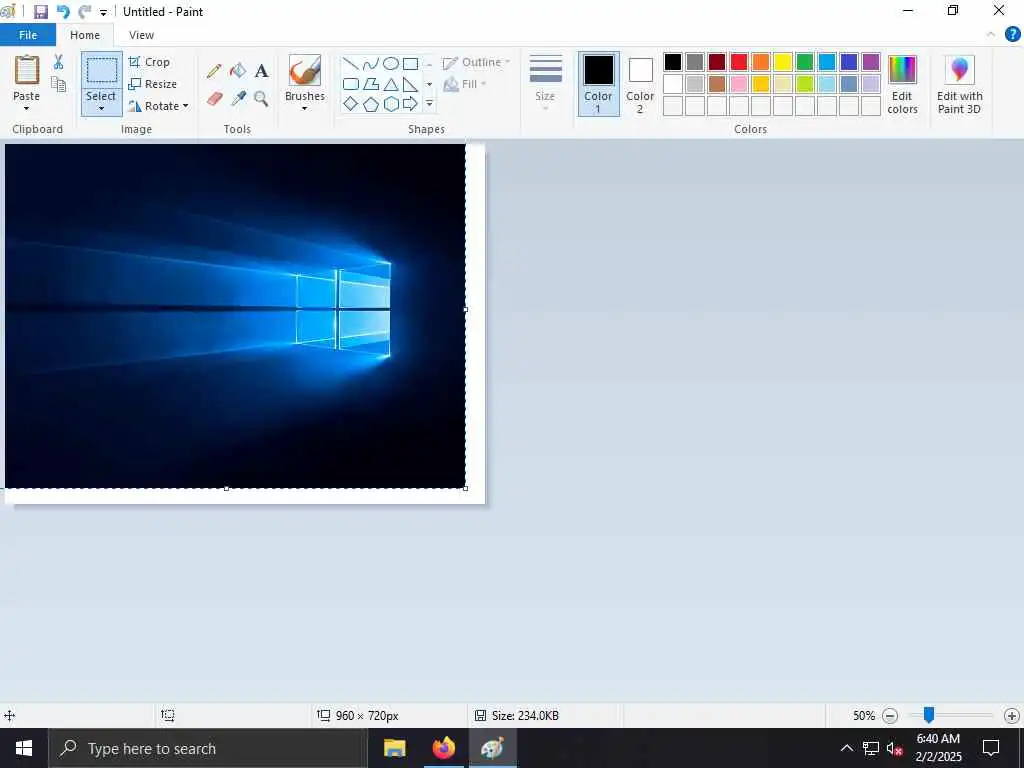This screenshot has height=768, width=1024.
Task: Open the Edit colors dialog
Action: pos(903,84)
